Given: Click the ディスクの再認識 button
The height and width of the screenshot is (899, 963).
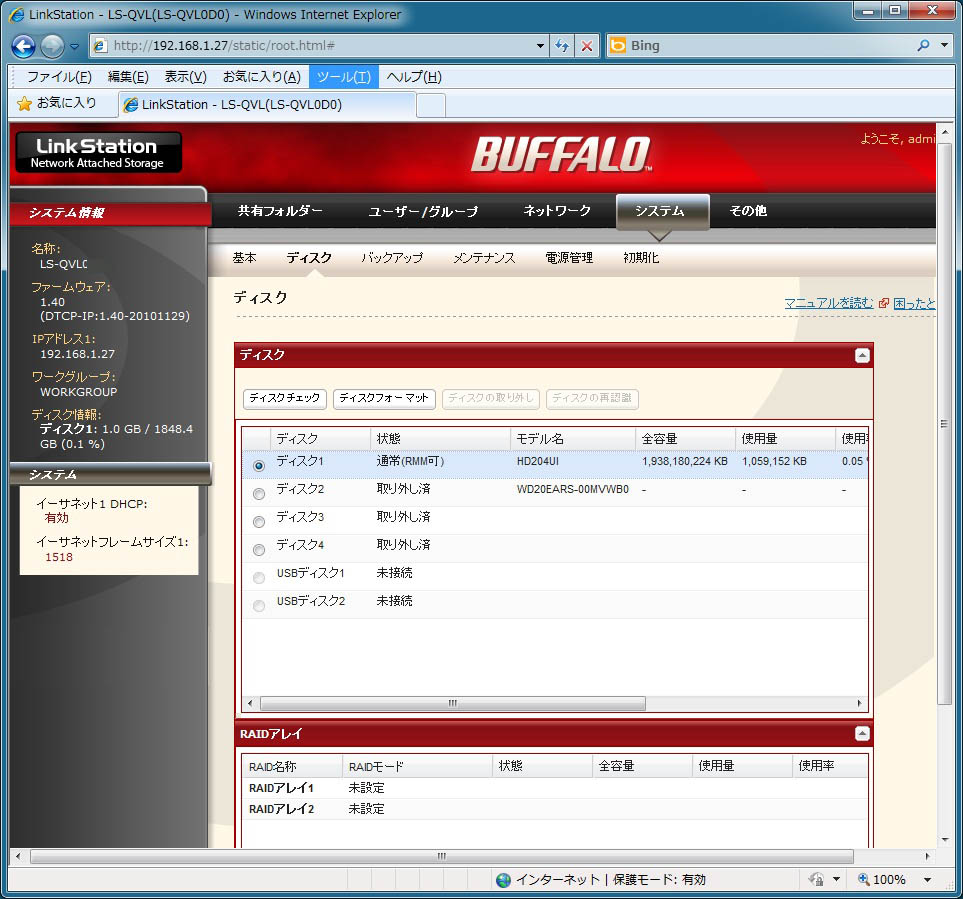Looking at the screenshot, I should [x=592, y=399].
